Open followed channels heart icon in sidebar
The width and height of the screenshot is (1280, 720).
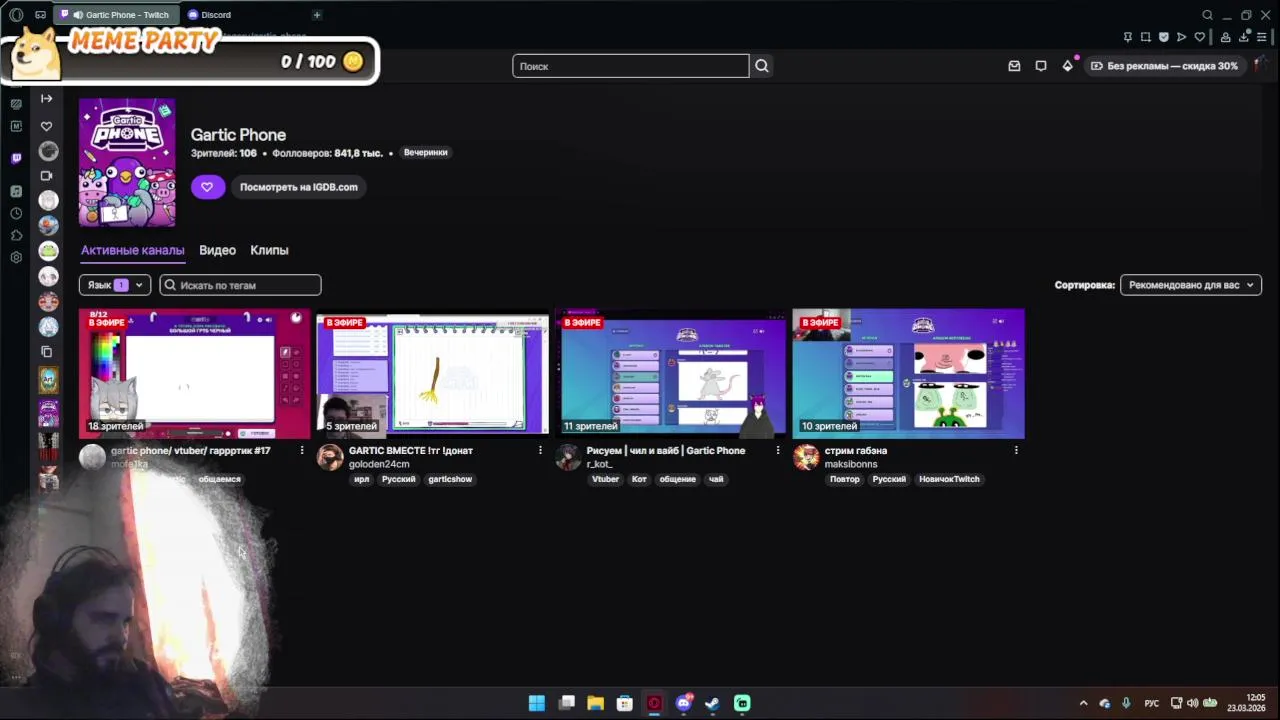click(x=46, y=126)
